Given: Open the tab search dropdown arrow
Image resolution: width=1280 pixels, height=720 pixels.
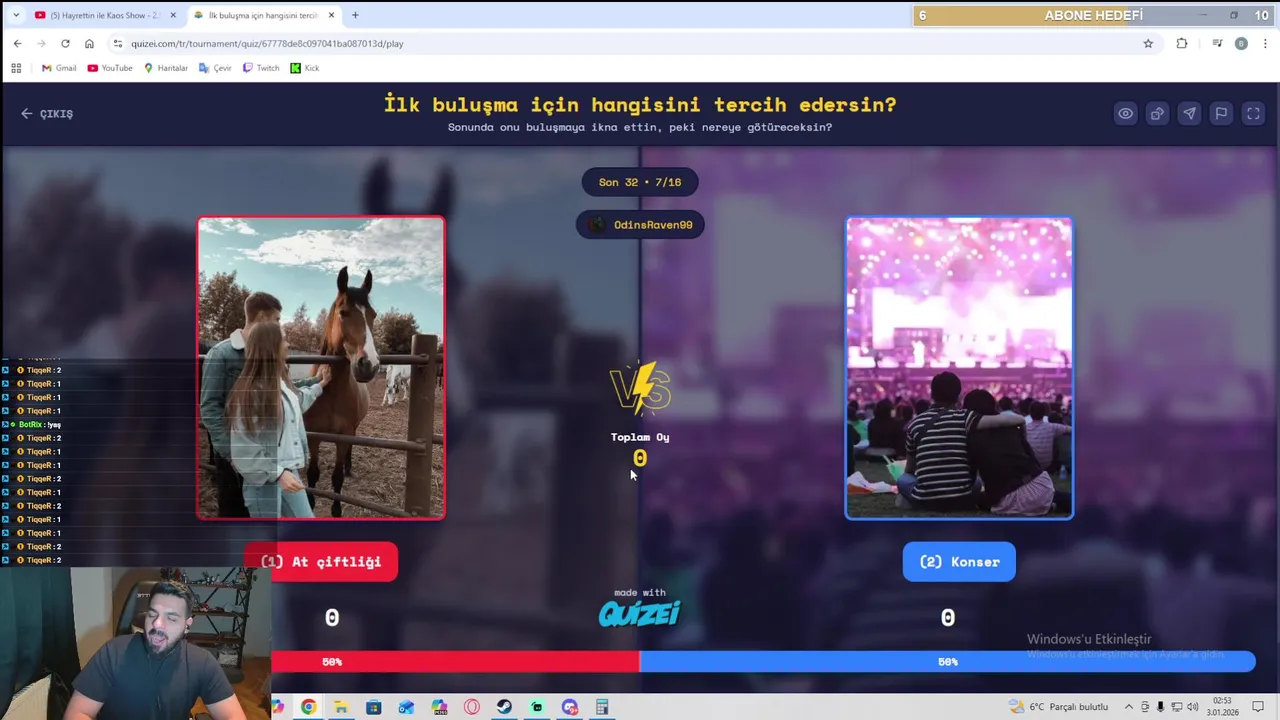Looking at the screenshot, I should 15,15.
